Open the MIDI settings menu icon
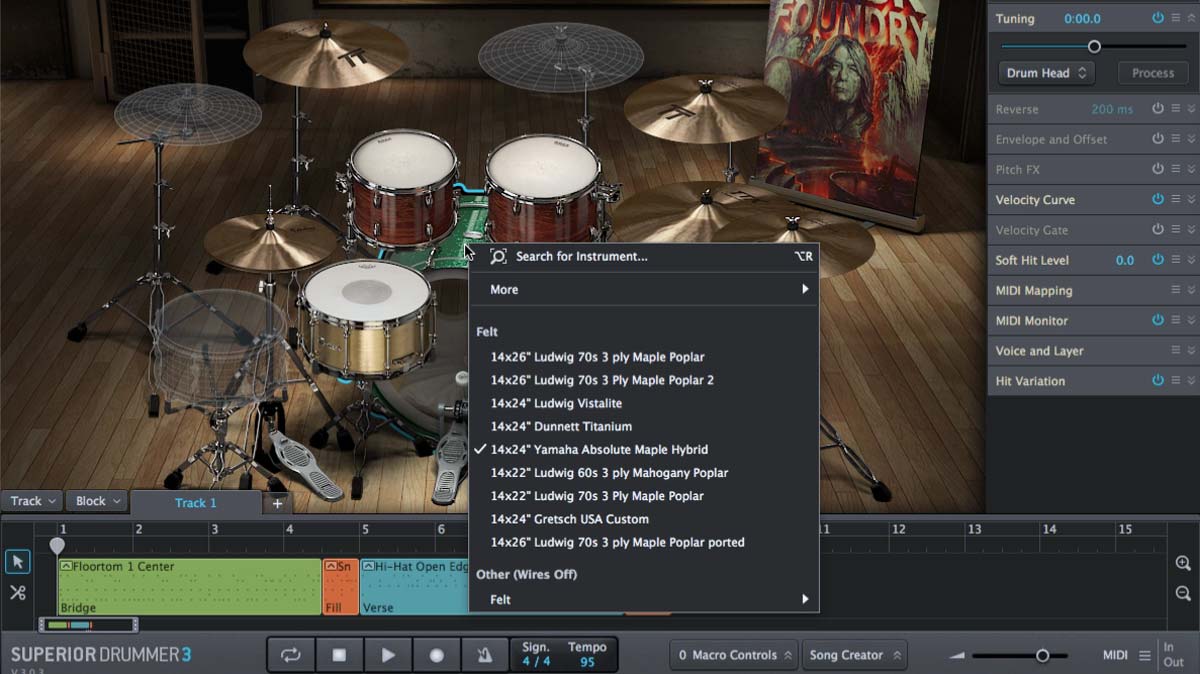The width and height of the screenshot is (1200, 674). click(1145, 656)
